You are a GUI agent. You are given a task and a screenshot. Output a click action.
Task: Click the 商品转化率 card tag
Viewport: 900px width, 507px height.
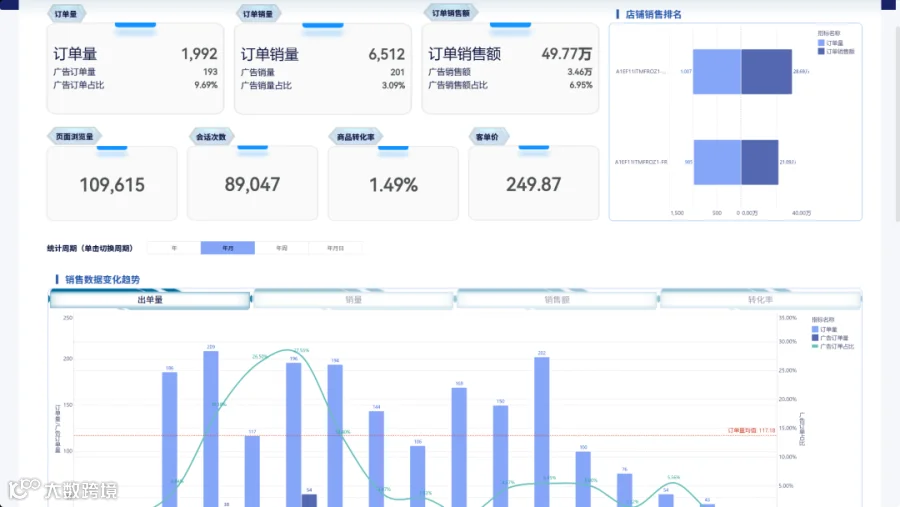(355, 137)
